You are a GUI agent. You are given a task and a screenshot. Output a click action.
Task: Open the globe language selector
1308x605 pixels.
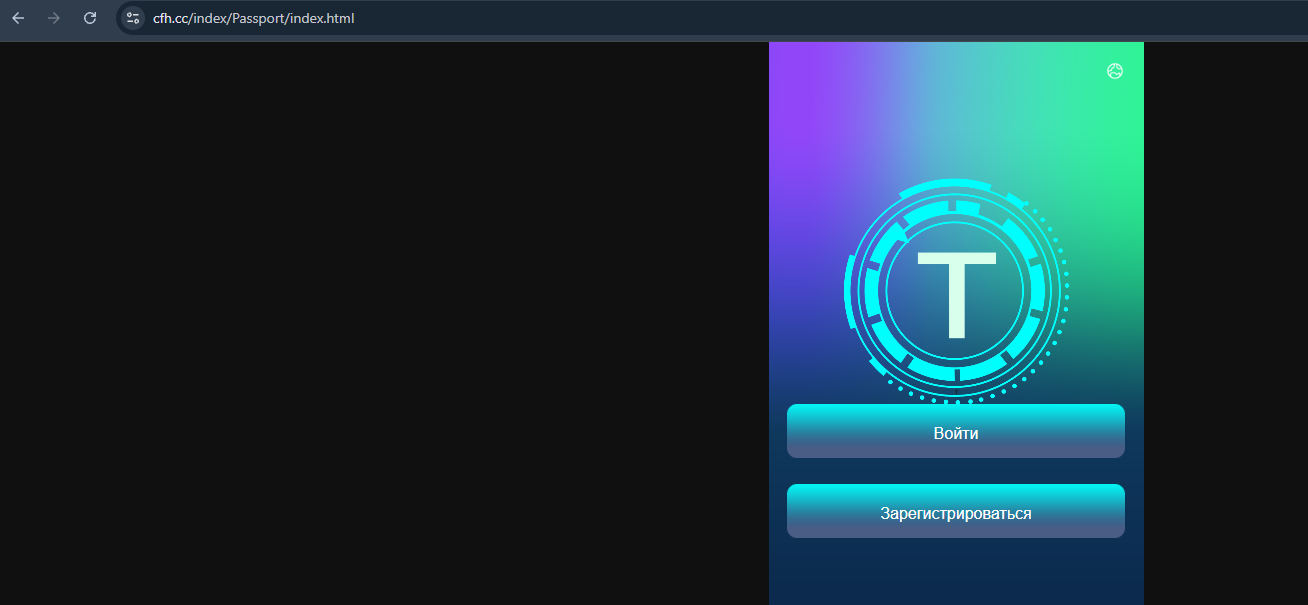click(1115, 71)
